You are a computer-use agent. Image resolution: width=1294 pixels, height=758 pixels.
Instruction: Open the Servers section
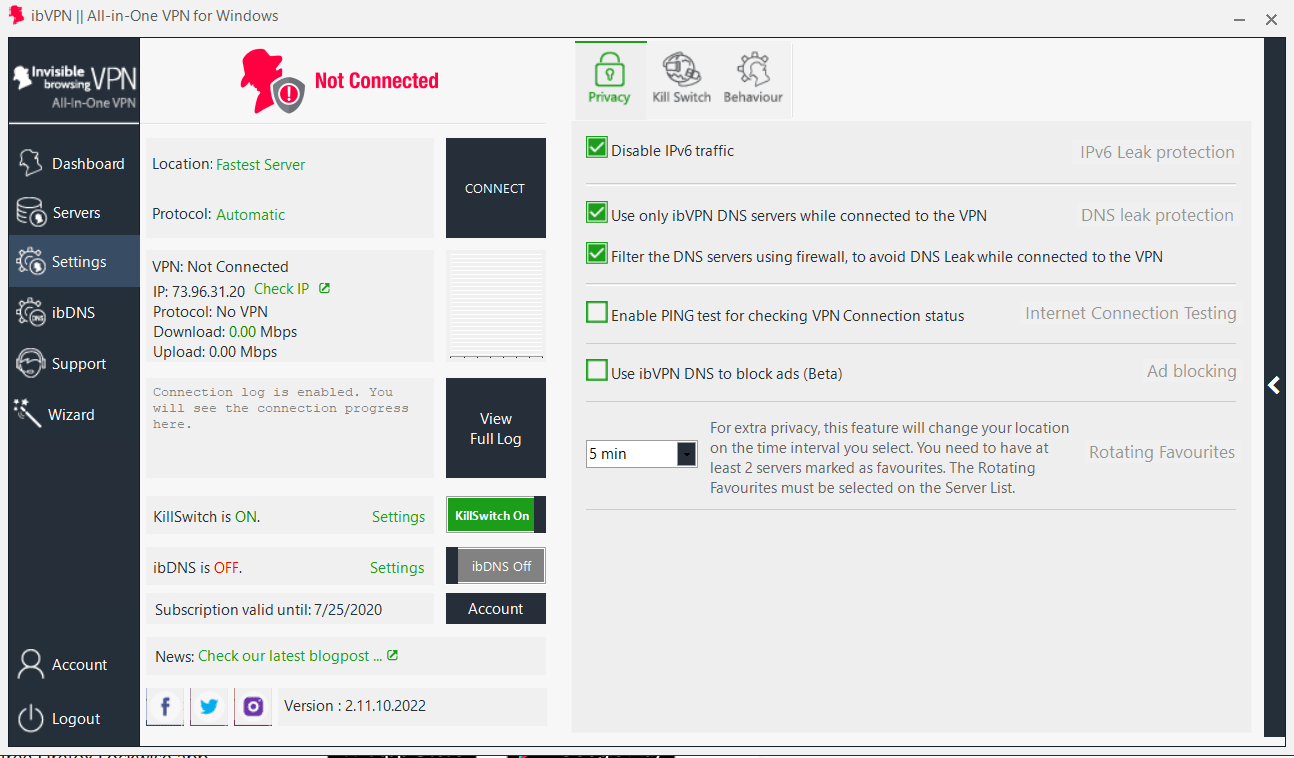74,212
